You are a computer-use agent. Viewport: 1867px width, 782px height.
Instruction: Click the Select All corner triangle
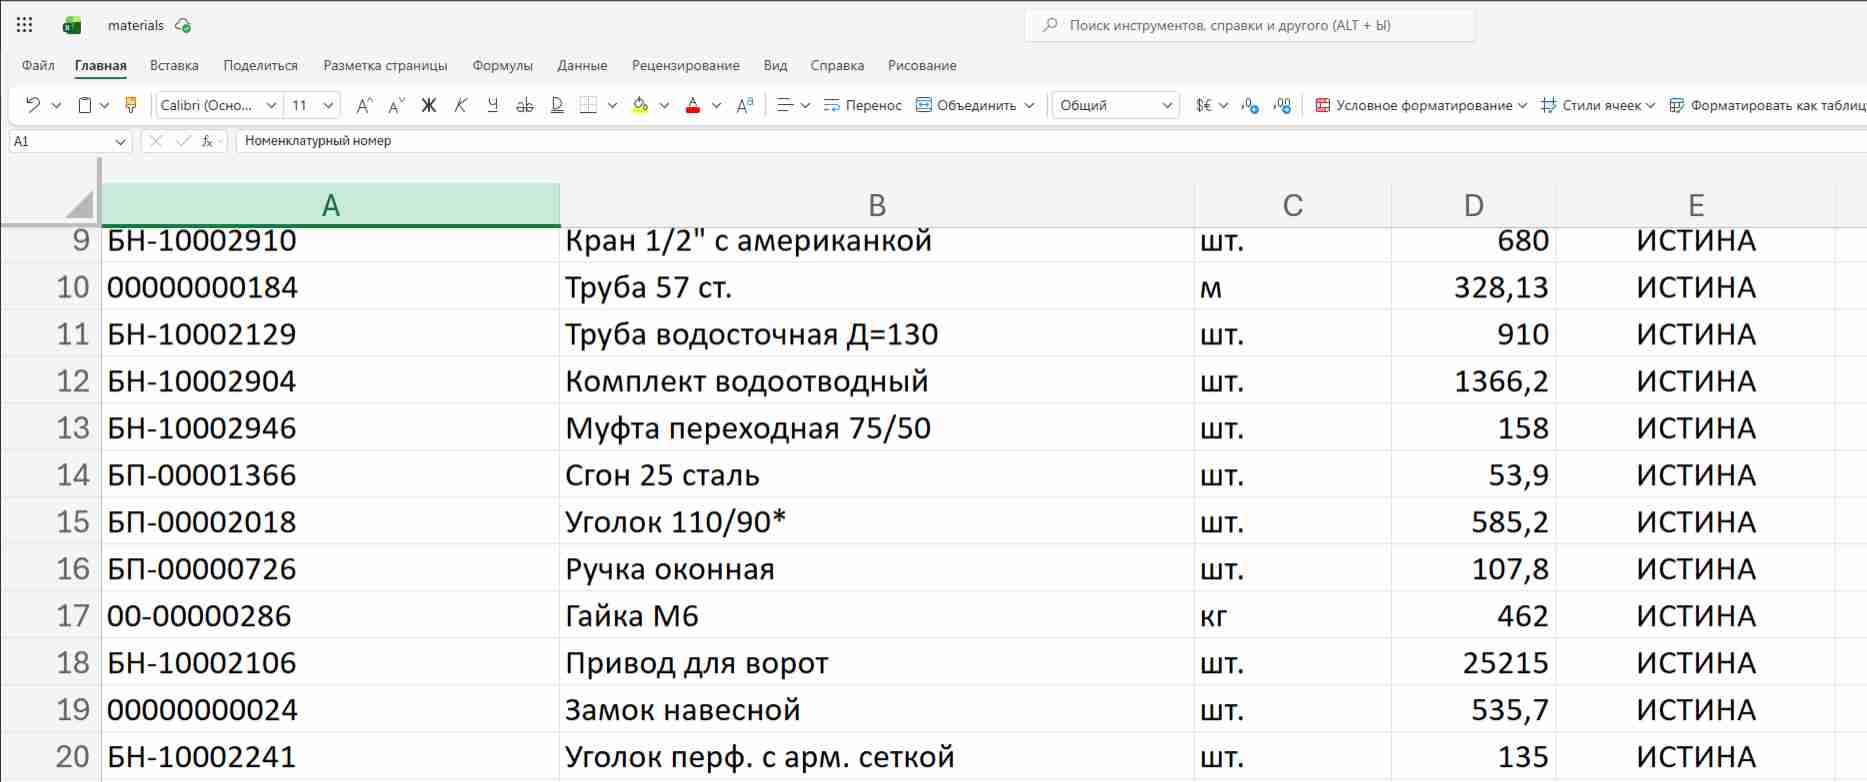[78, 205]
